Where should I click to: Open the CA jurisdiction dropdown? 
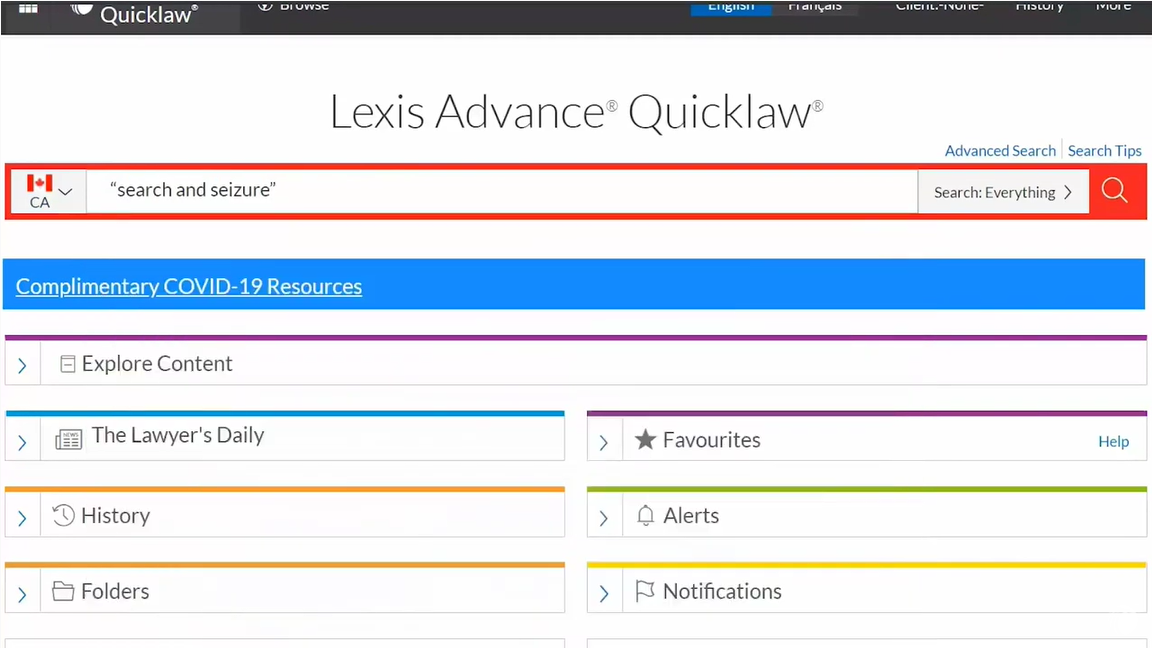(48, 191)
